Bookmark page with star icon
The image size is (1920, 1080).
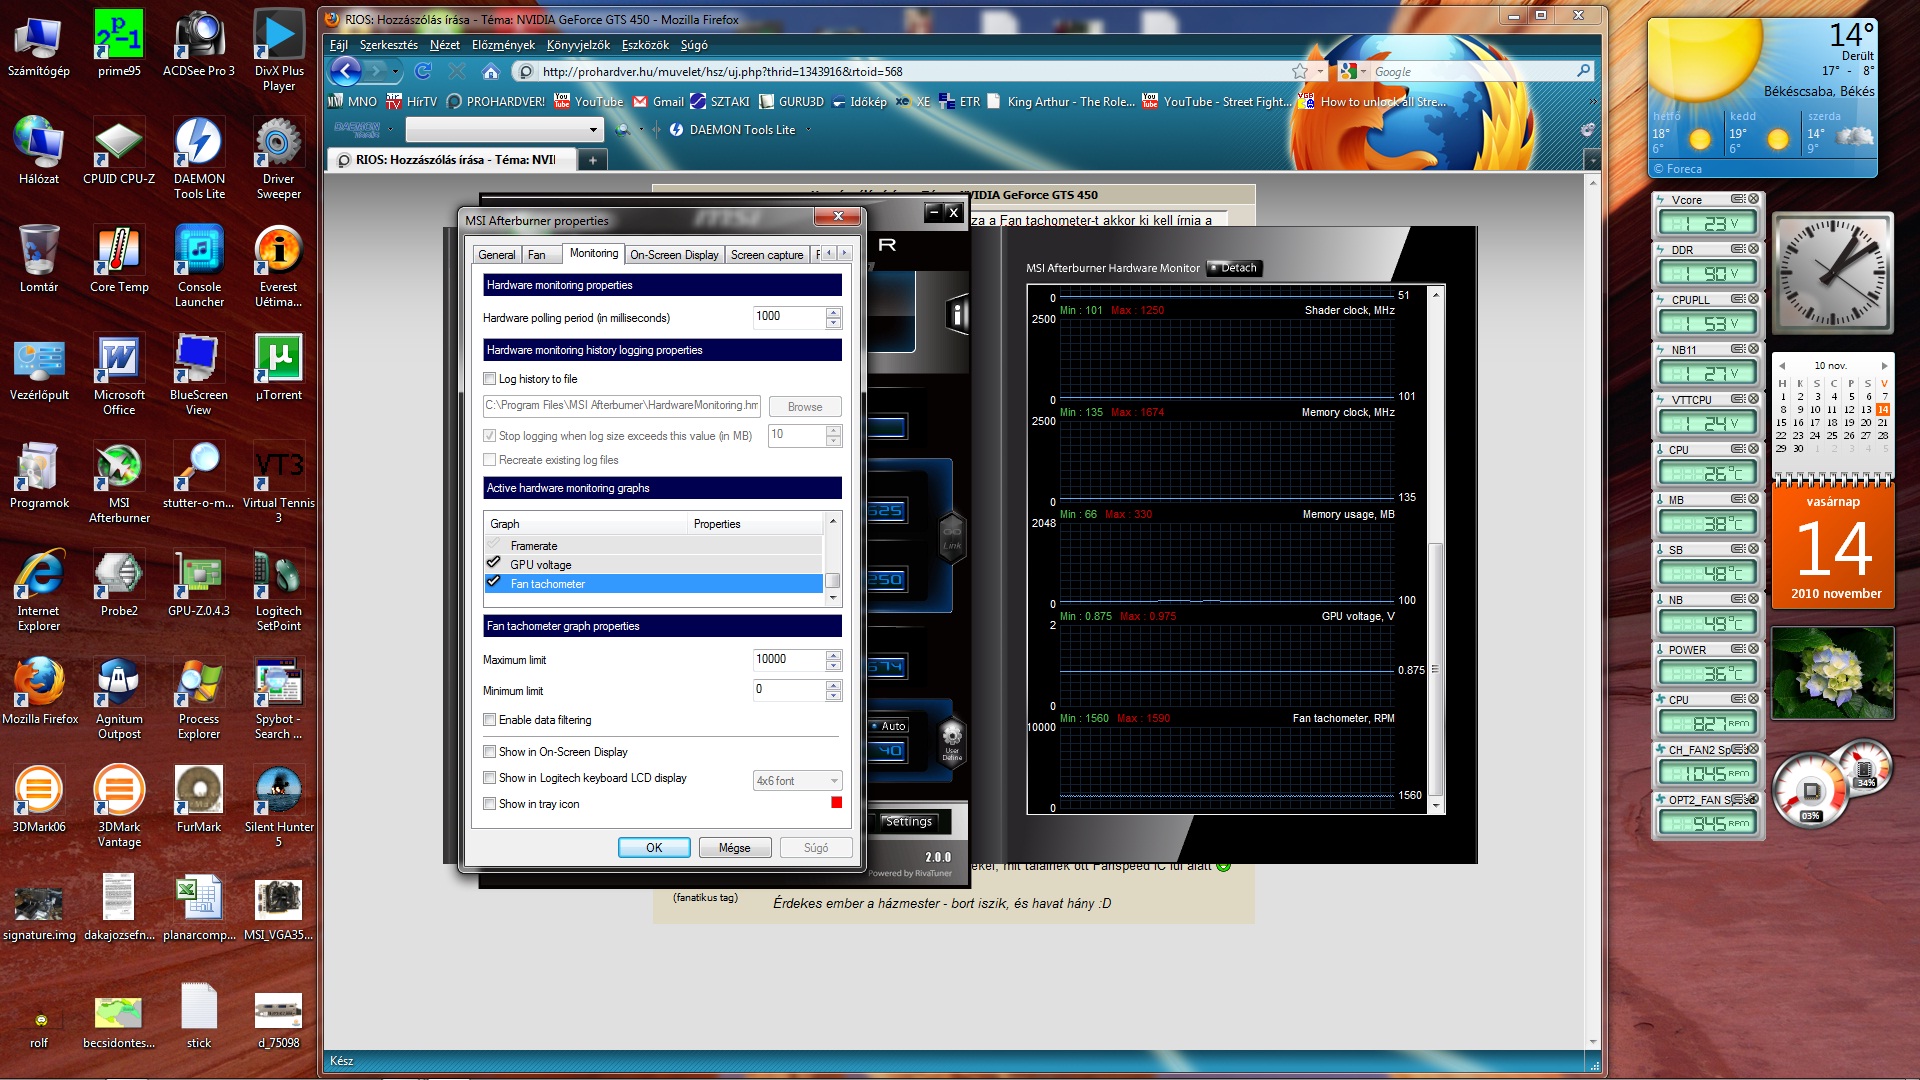[x=1299, y=71]
